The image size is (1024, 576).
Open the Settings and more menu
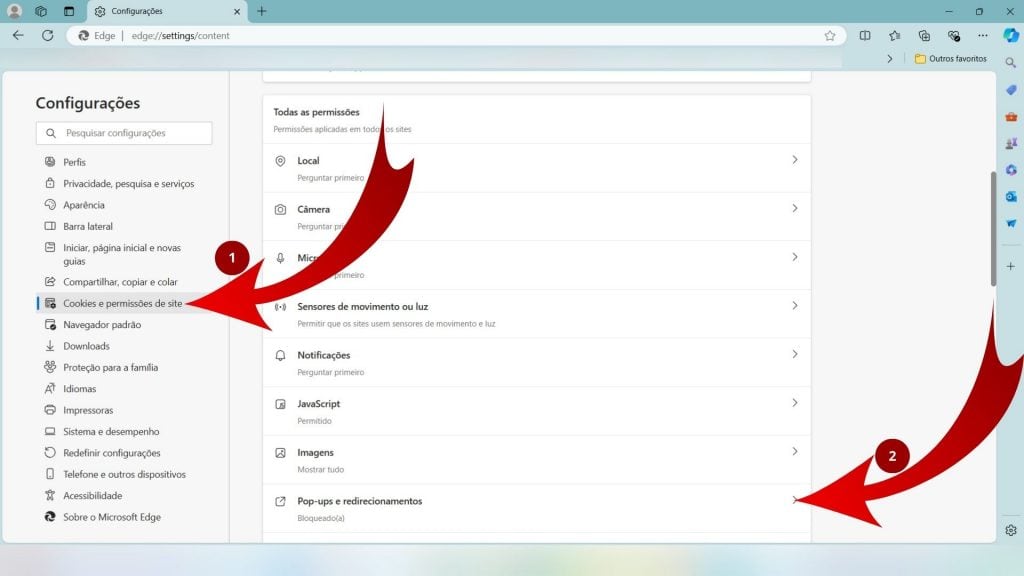tap(983, 36)
